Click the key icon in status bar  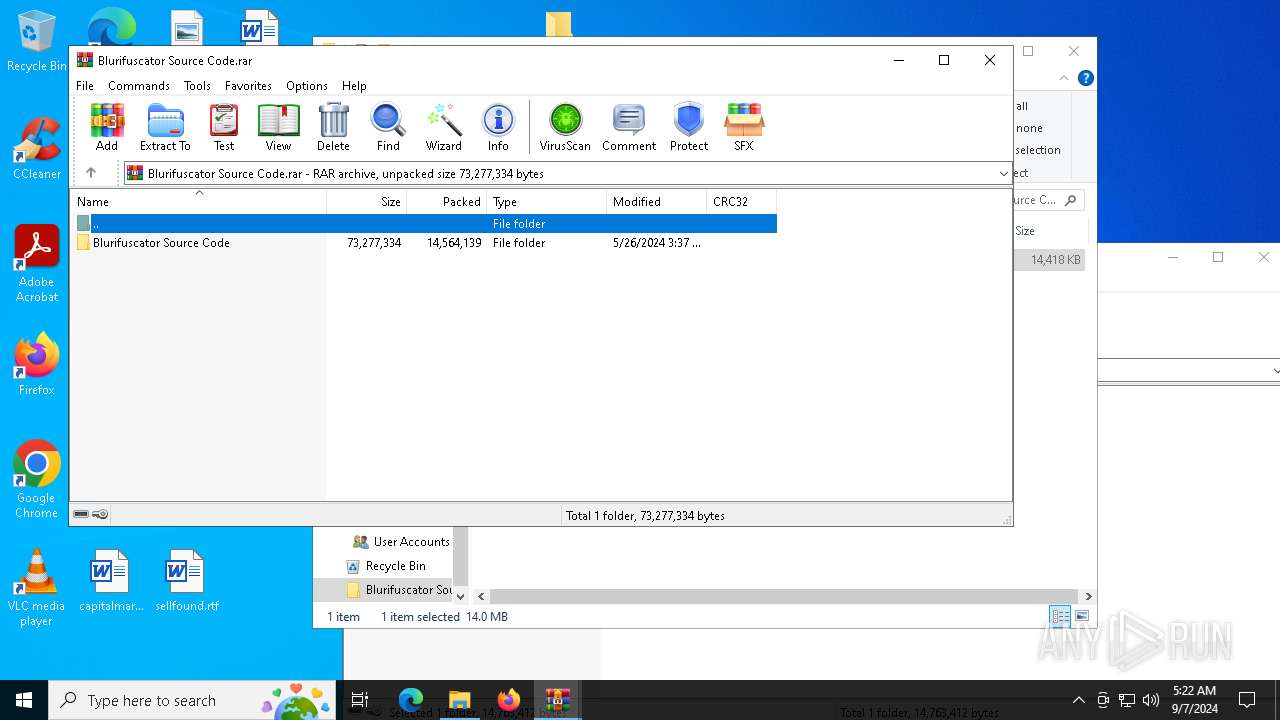pos(100,515)
